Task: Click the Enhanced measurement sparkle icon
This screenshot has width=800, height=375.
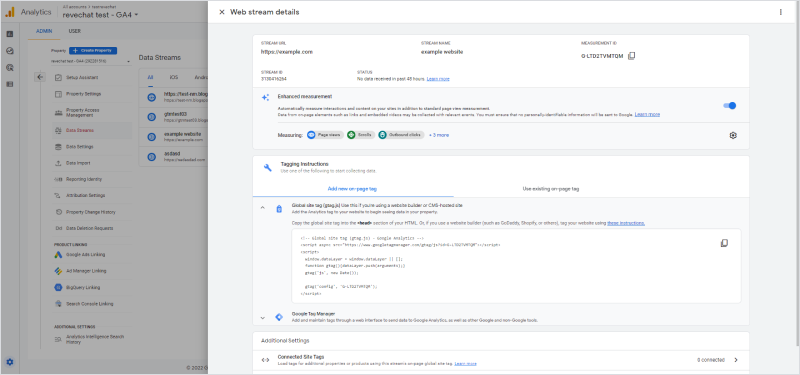Action: pyautogui.click(x=265, y=97)
